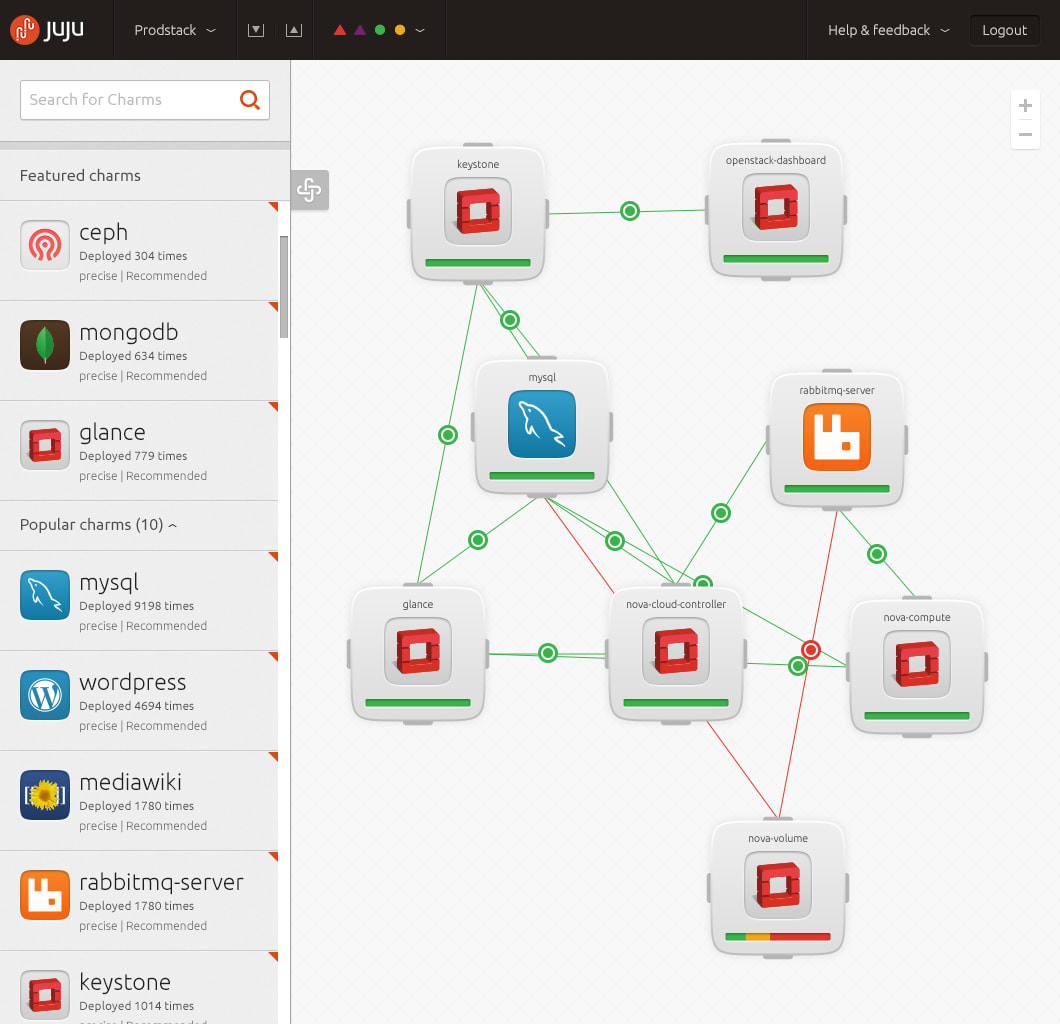Toggle the sidebar collapse handle icon

tap(310, 190)
